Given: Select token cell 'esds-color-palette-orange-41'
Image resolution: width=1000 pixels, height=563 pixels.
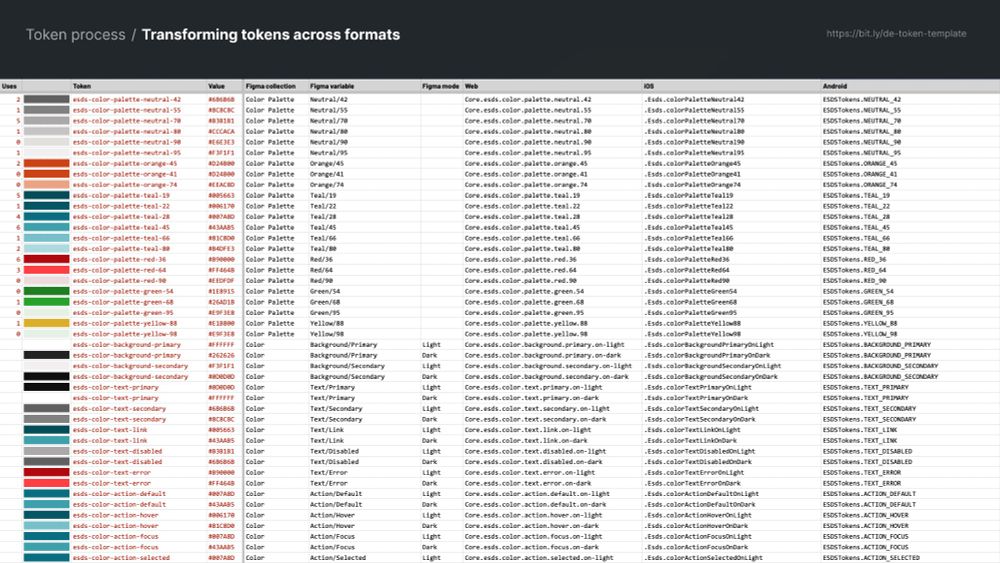Looking at the screenshot, I should click(x=125, y=174).
